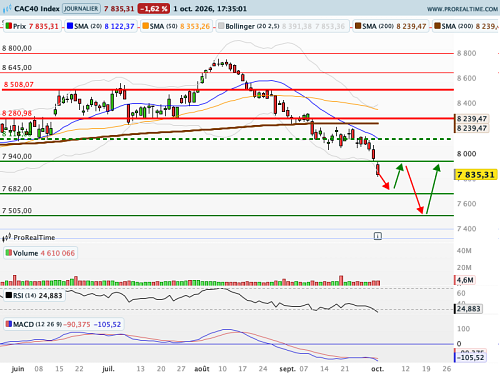Viewport: 500px width, 375px height.
Task: Click the chart icon beside CAC40 Index
Action: (7, 9)
